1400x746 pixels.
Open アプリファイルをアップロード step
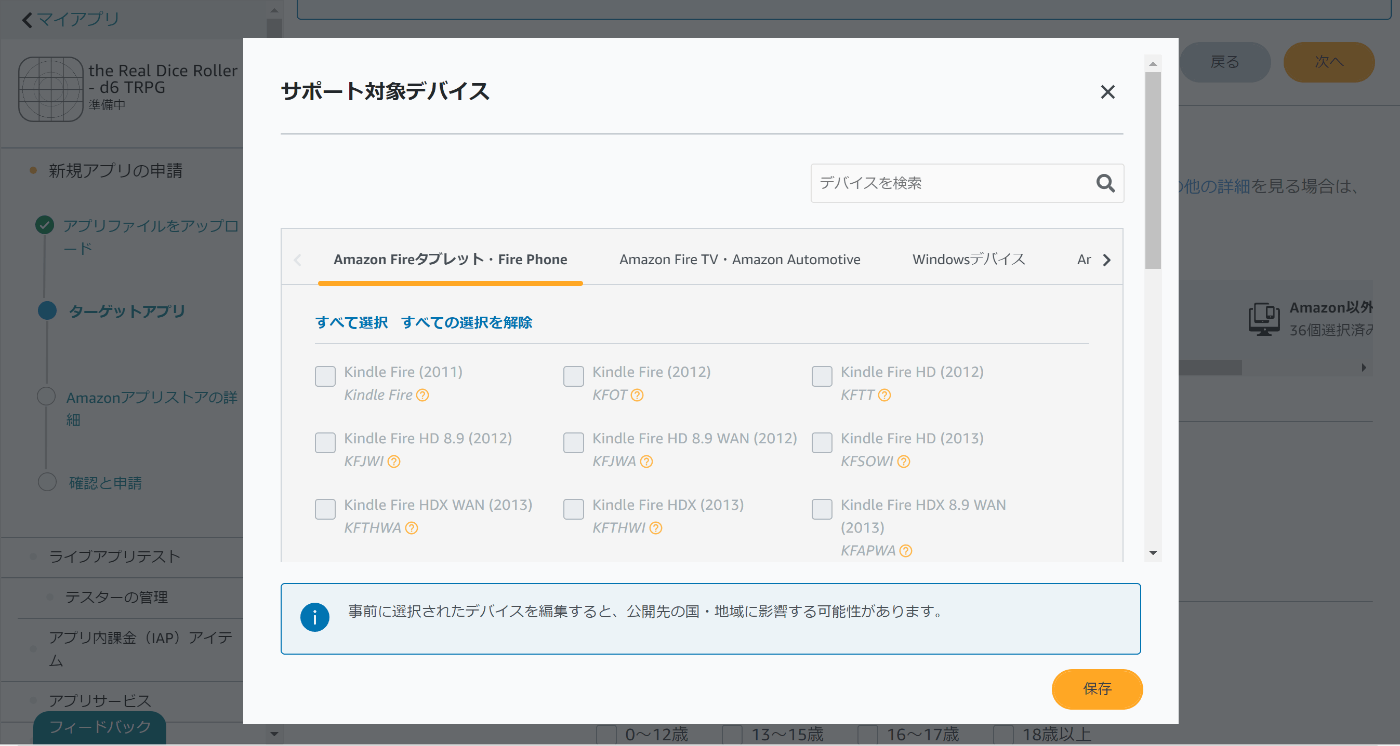151,237
